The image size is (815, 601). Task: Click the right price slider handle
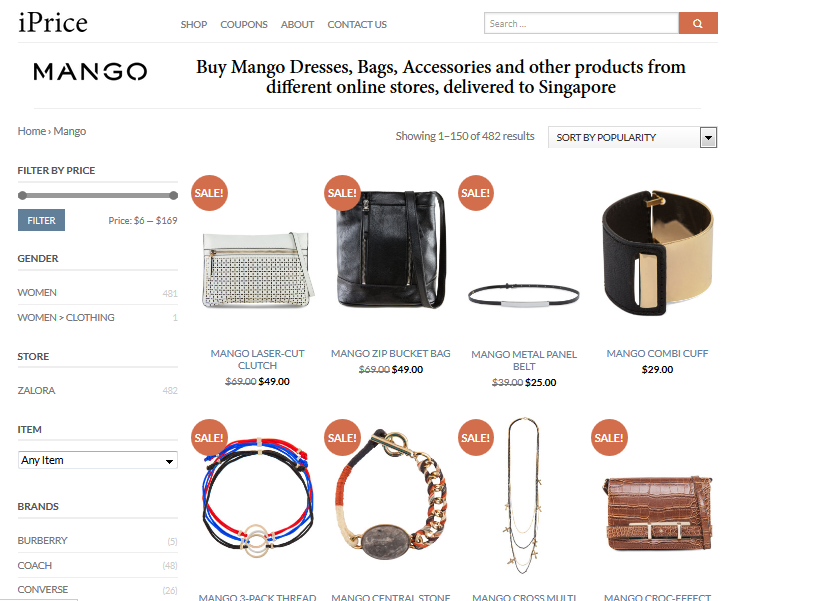tap(174, 195)
